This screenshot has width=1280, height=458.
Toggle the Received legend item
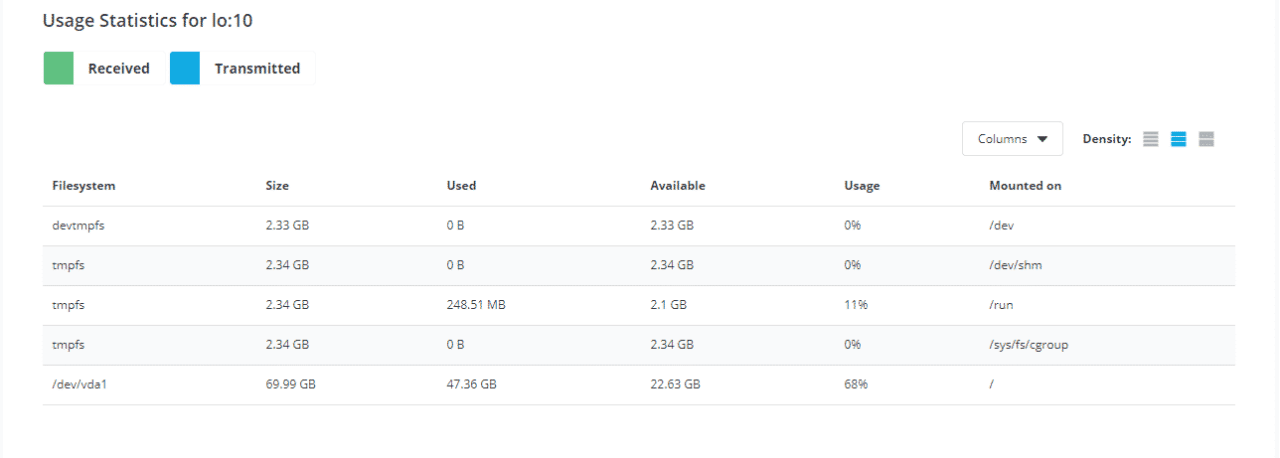click(118, 68)
